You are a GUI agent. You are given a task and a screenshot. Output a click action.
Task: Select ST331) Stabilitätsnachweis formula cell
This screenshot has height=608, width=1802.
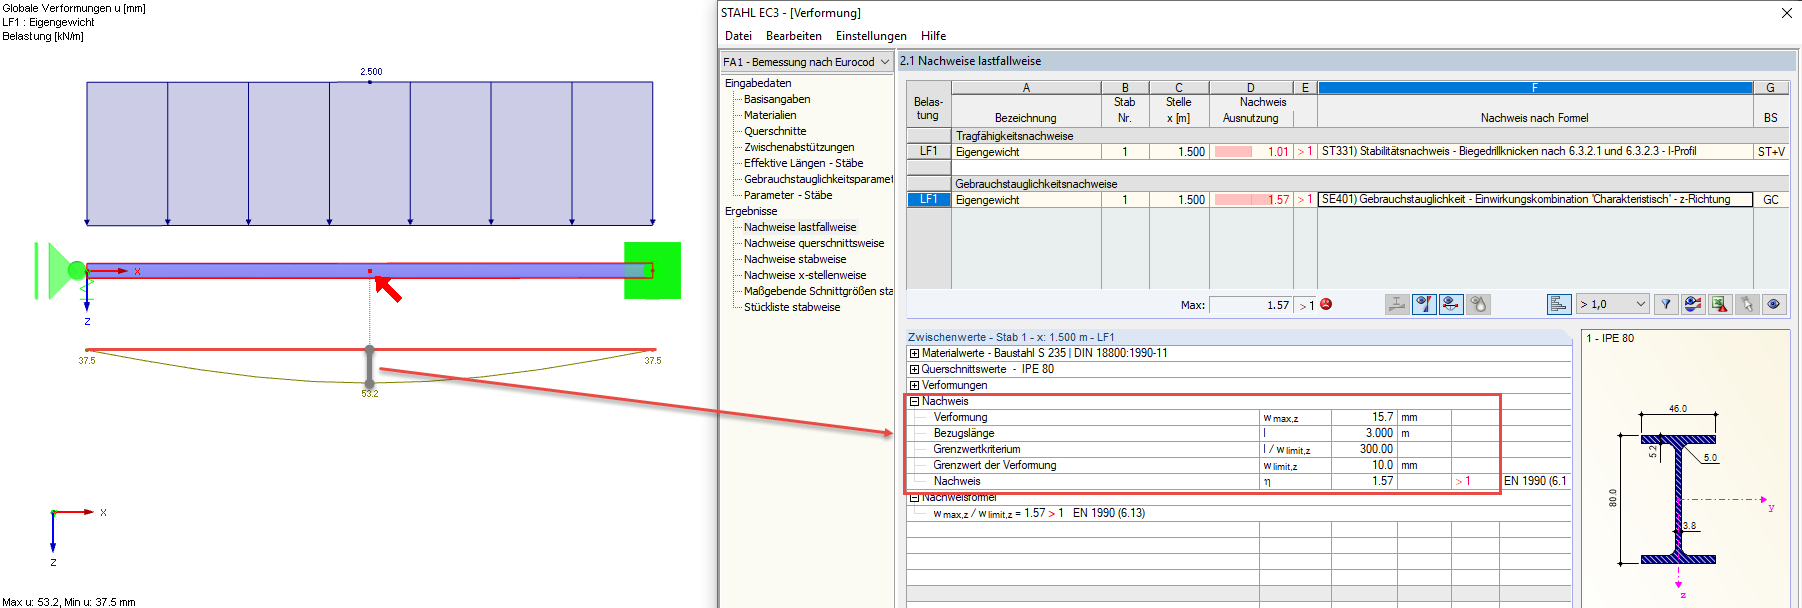[1535, 152]
